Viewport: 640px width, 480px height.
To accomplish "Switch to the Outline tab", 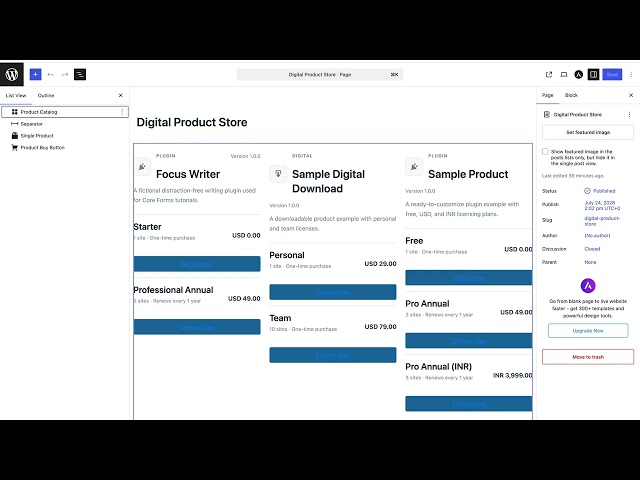I will click(46, 96).
